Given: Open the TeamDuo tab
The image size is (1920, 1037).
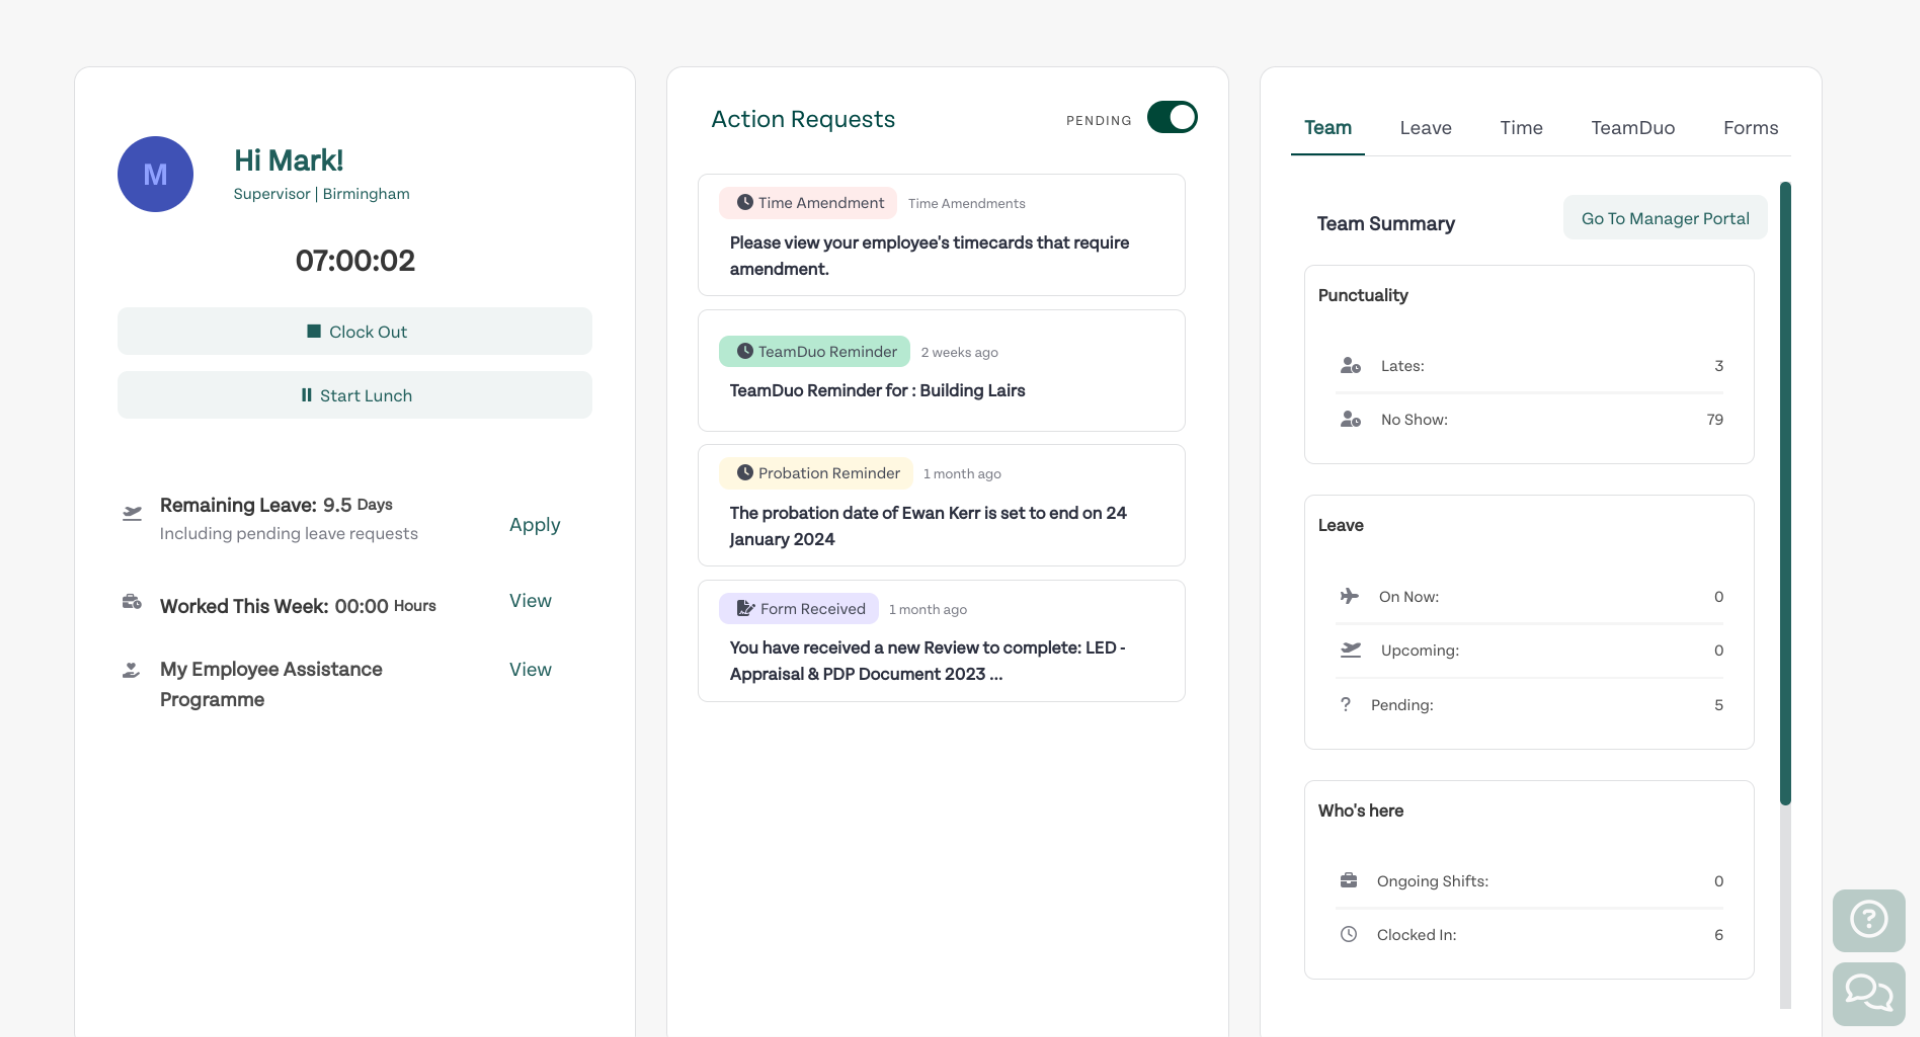Looking at the screenshot, I should tap(1632, 128).
